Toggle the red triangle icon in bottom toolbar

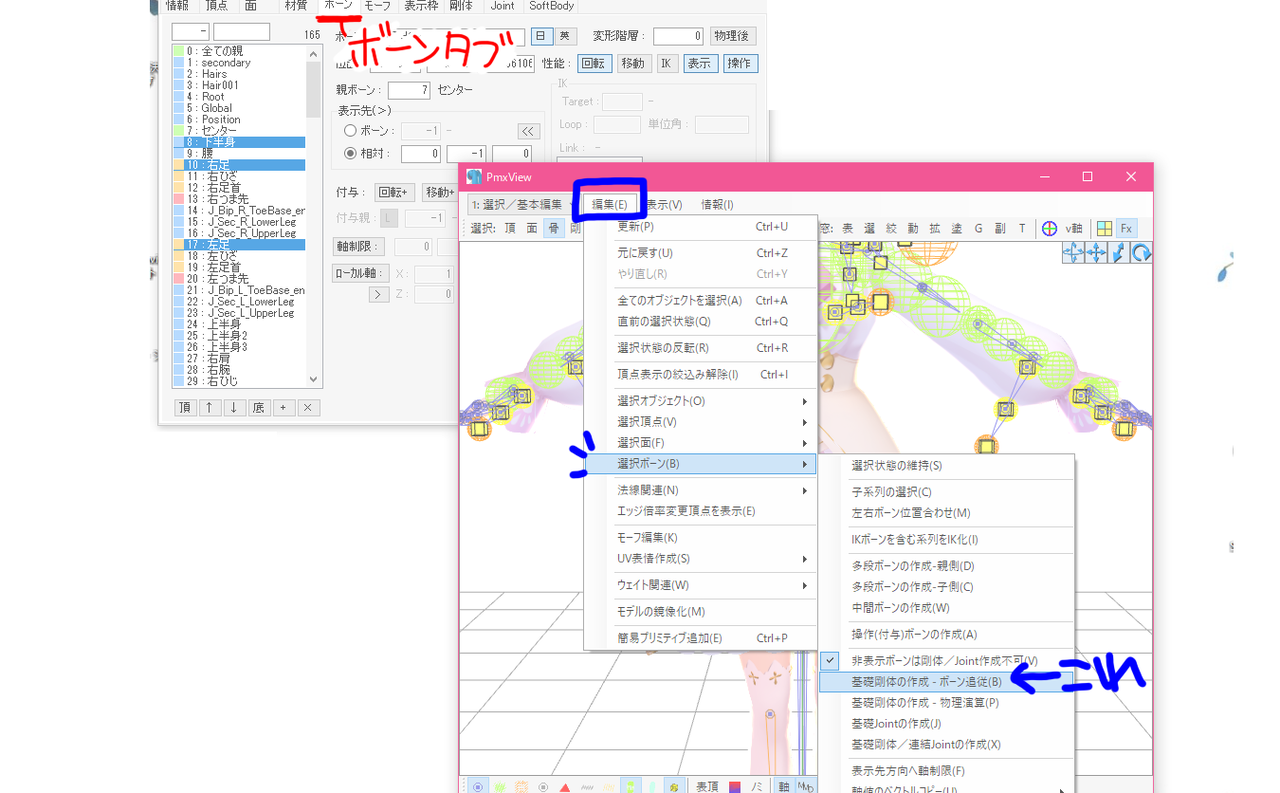565,787
